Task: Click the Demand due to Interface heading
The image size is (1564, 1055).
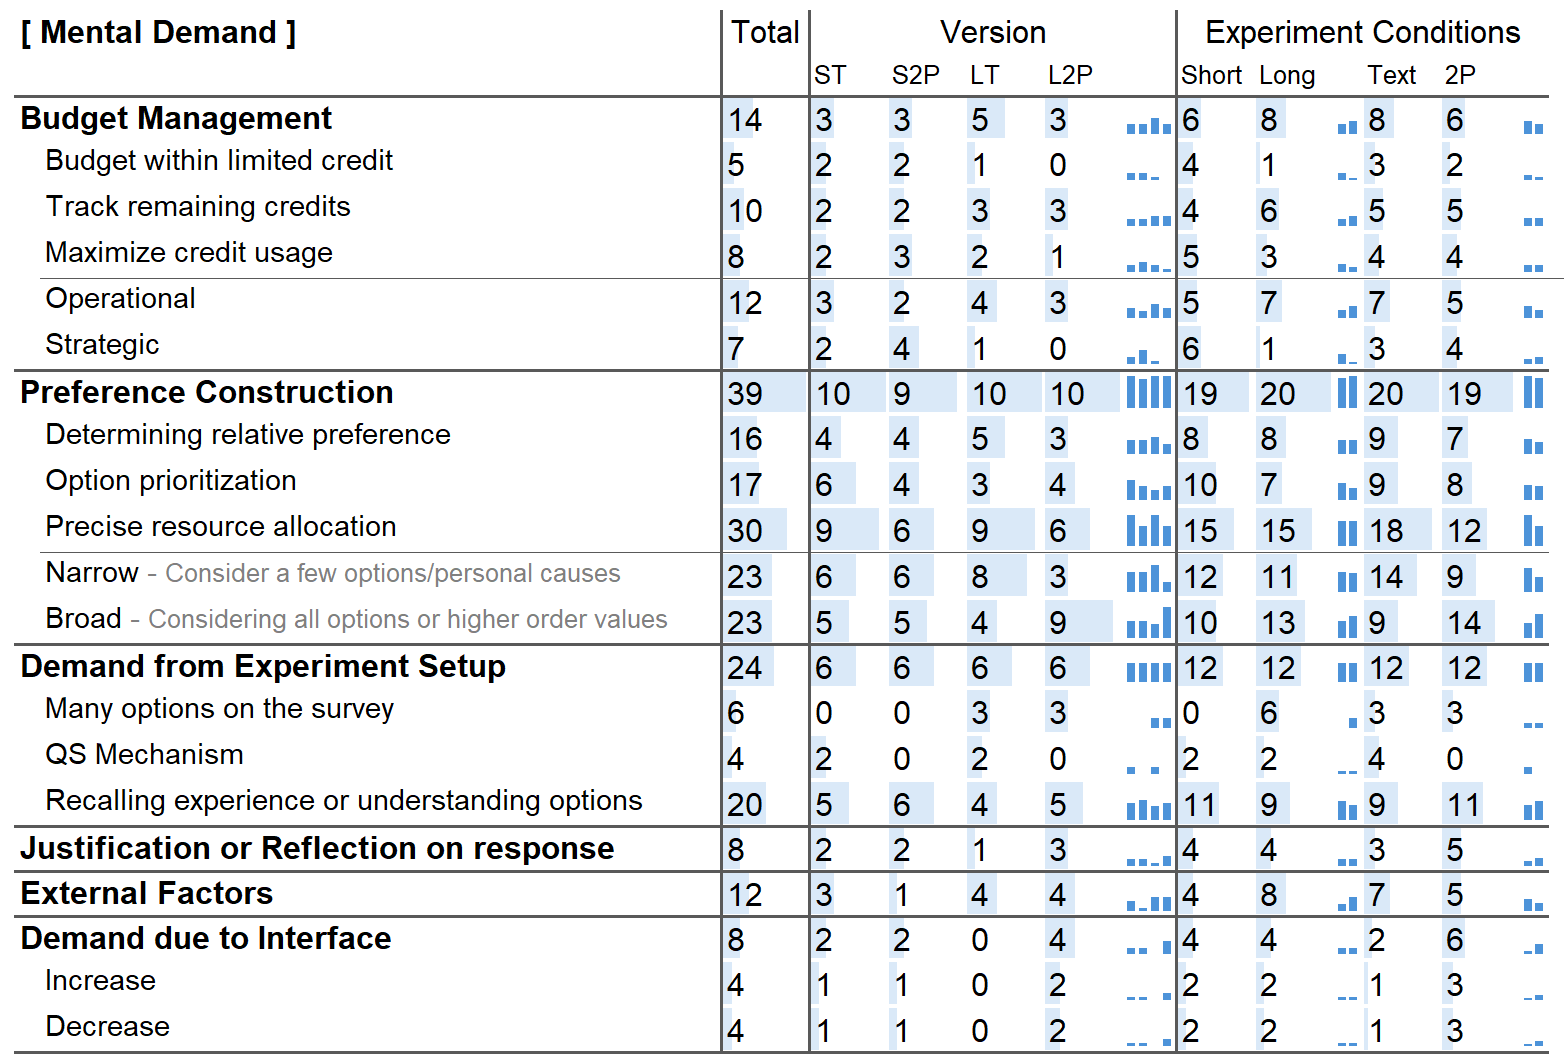Action: pyautogui.click(x=206, y=938)
